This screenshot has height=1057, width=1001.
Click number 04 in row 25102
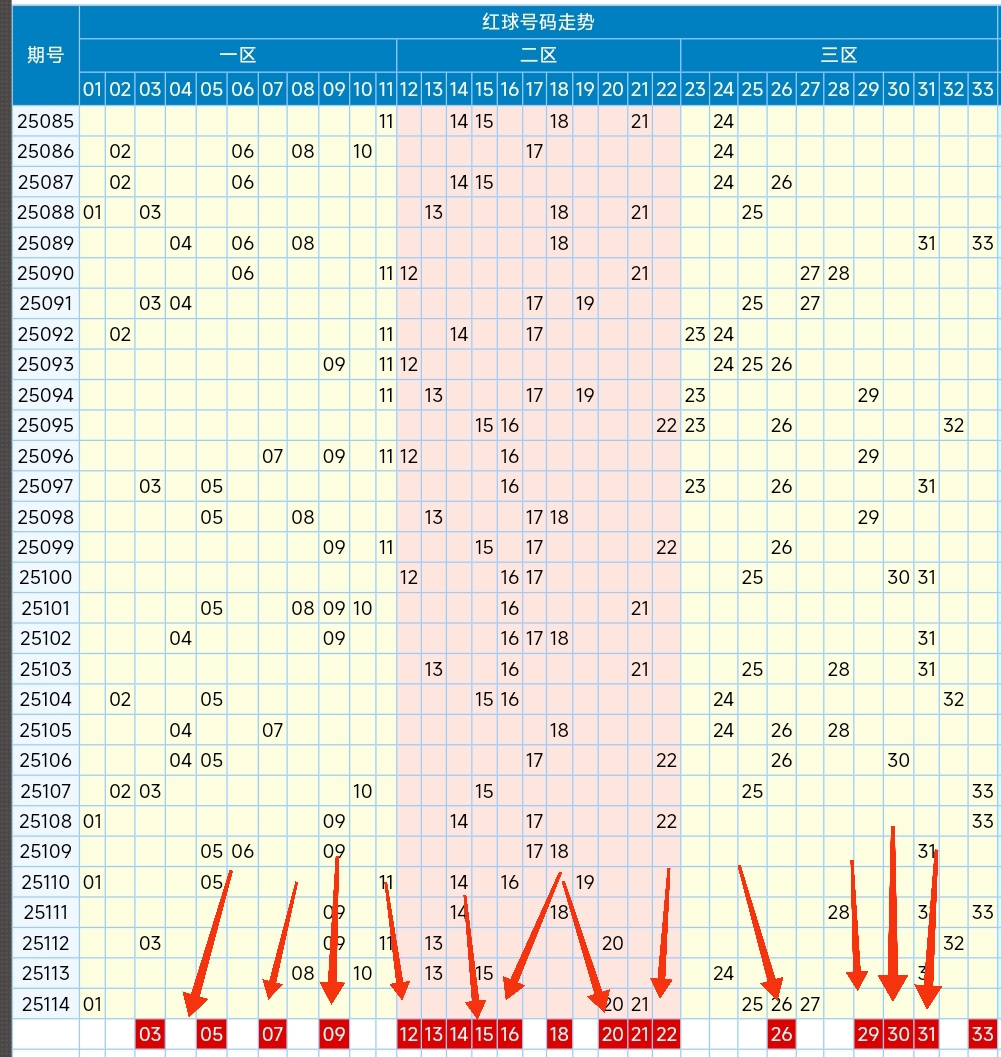[x=180, y=638]
